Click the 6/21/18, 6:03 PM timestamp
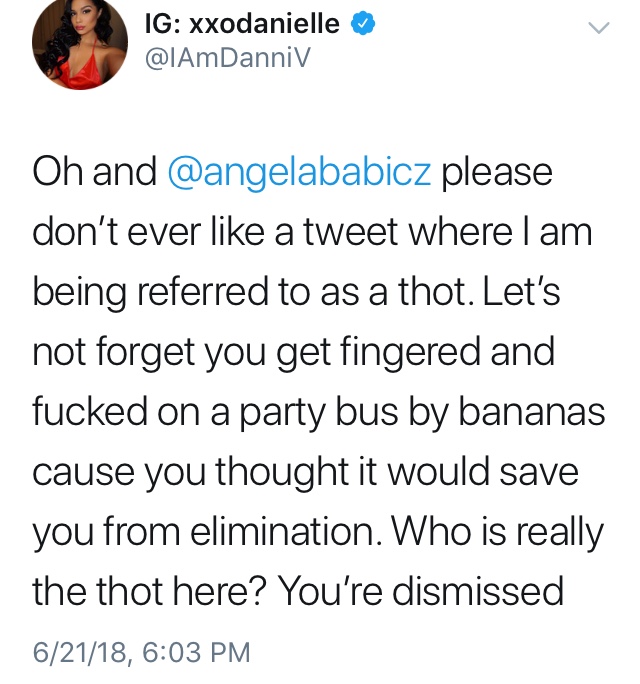The width and height of the screenshot is (640, 684). (x=142, y=652)
